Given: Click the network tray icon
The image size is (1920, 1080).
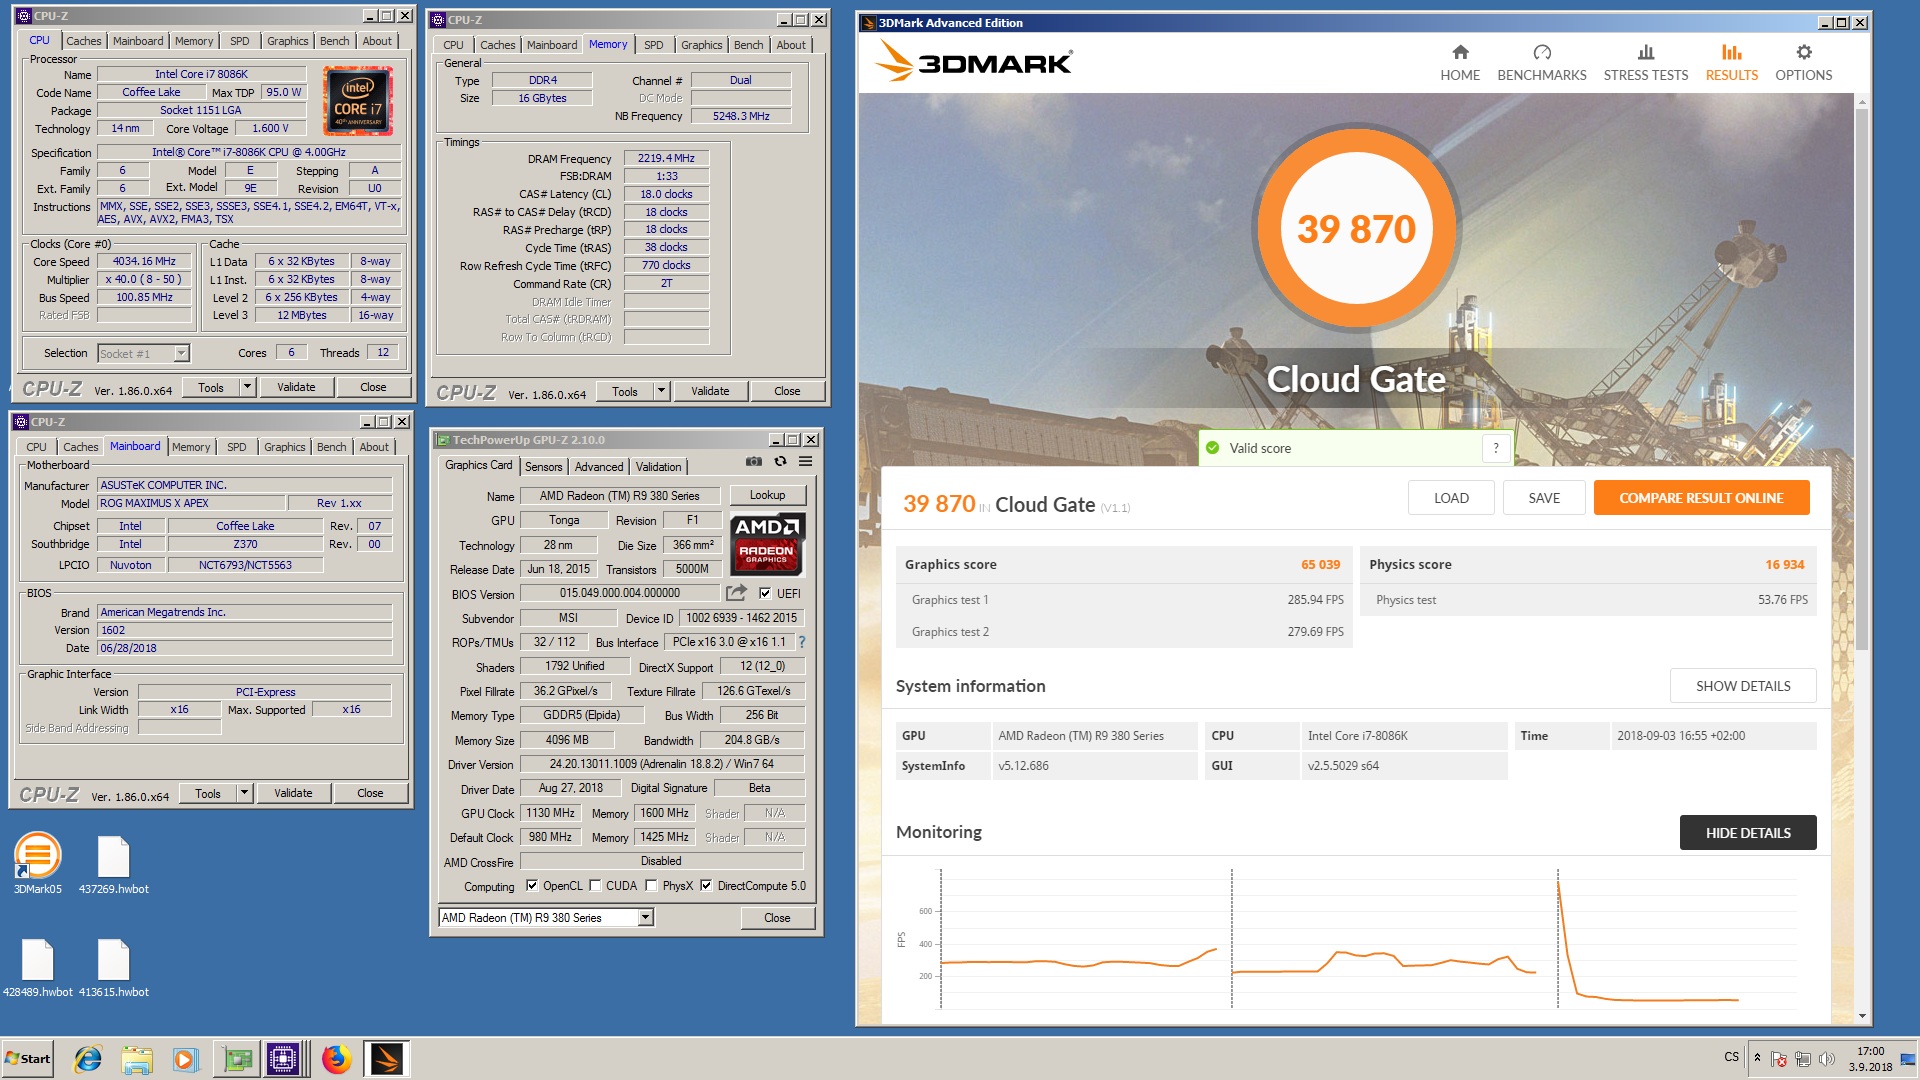Looking at the screenshot, I should [x=1803, y=1059].
